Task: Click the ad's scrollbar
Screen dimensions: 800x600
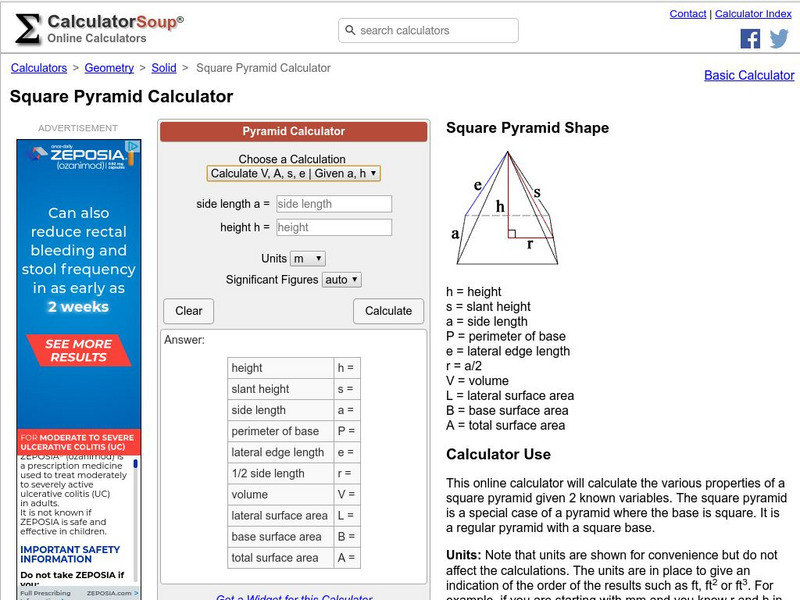Action: click(x=136, y=520)
